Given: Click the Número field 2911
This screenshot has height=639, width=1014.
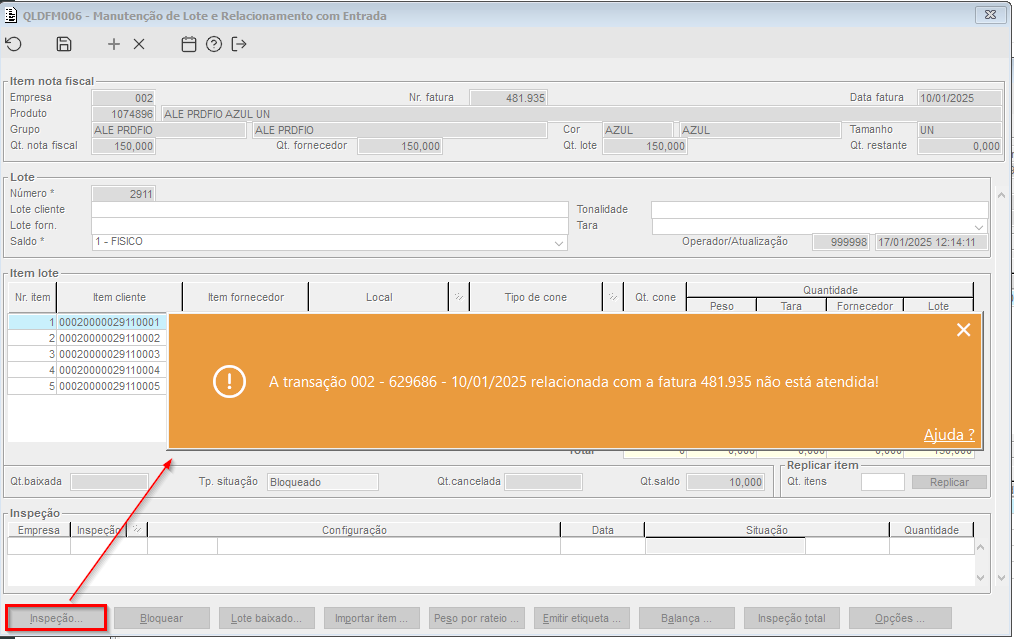Looking at the screenshot, I should (x=124, y=193).
